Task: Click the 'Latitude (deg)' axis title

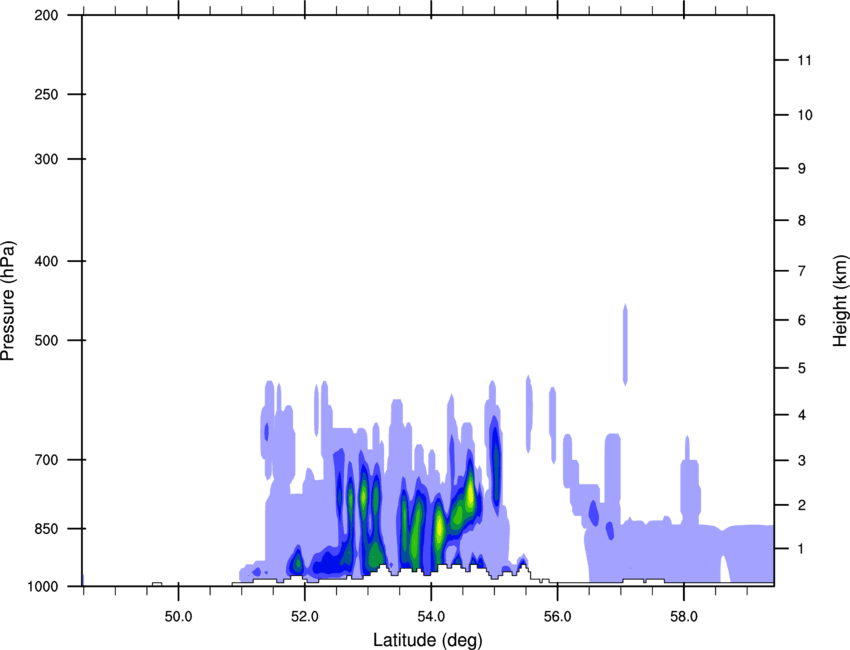Action: 427,640
